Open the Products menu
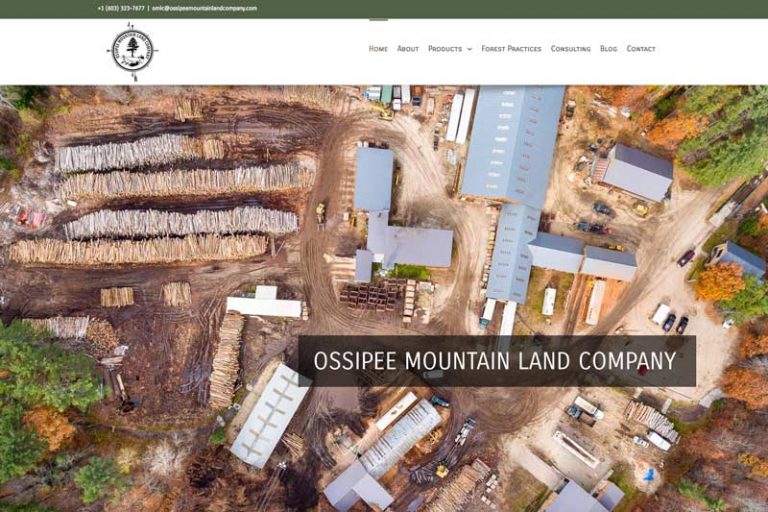 (x=445, y=49)
